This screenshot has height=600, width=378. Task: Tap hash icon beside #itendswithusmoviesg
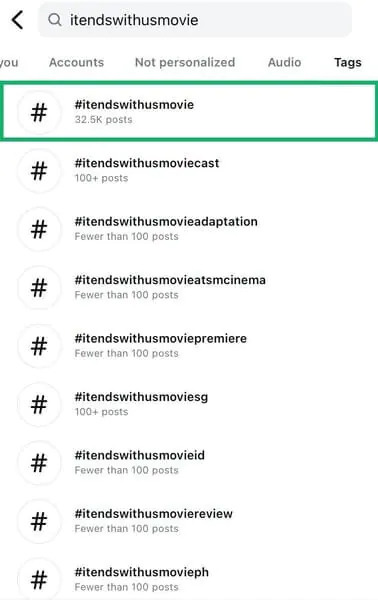click(x=39, y=404)
